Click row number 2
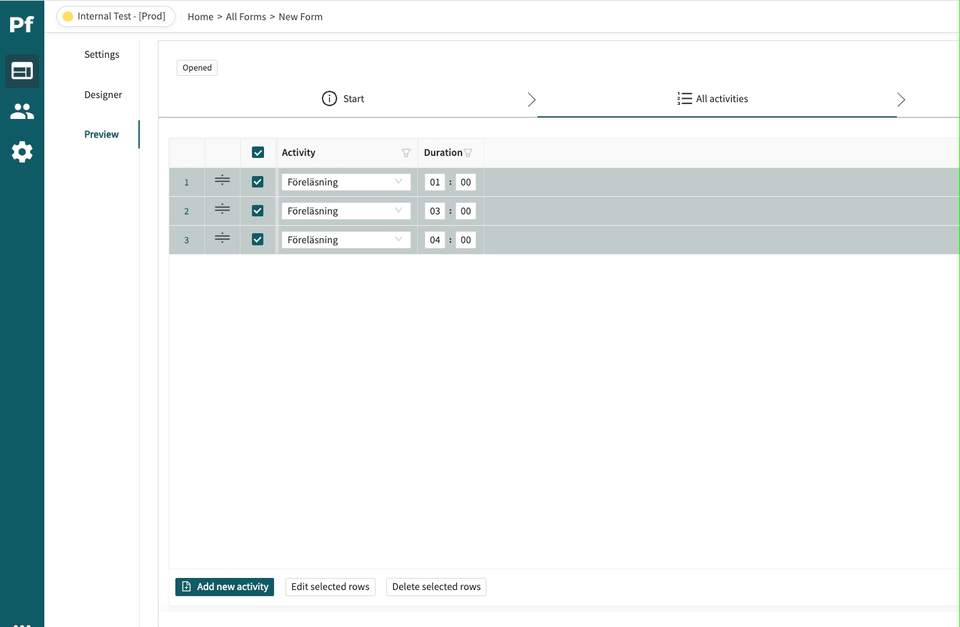 coord(187,211)
